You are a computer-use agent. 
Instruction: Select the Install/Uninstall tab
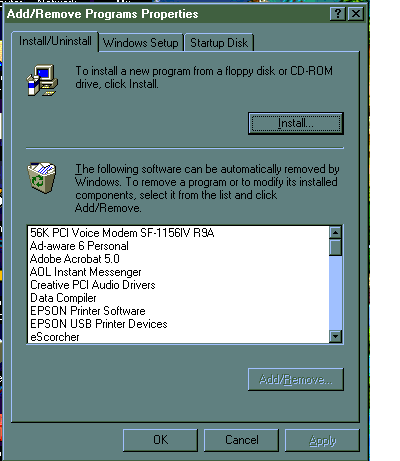click(55, 41)
